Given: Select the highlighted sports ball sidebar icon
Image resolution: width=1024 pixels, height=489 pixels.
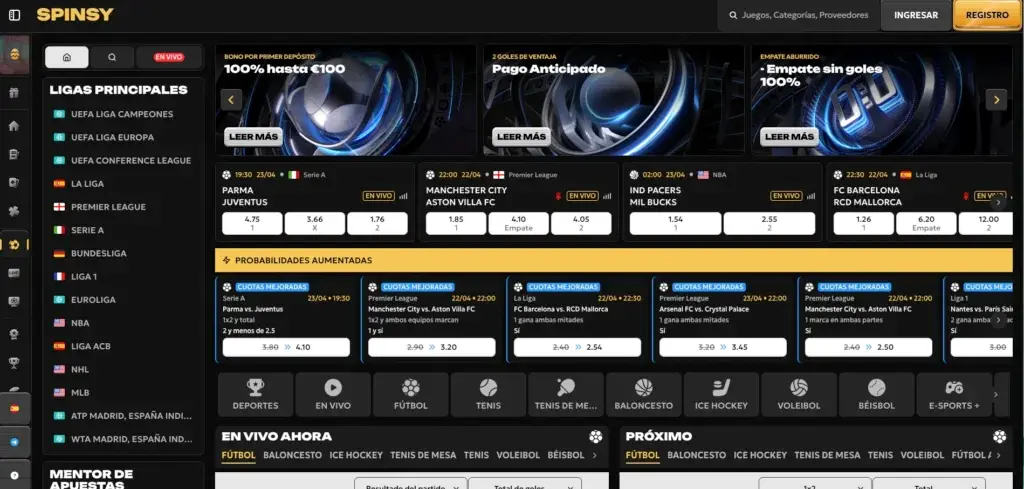Looking at the screenshot, I should tap(14, 245).
